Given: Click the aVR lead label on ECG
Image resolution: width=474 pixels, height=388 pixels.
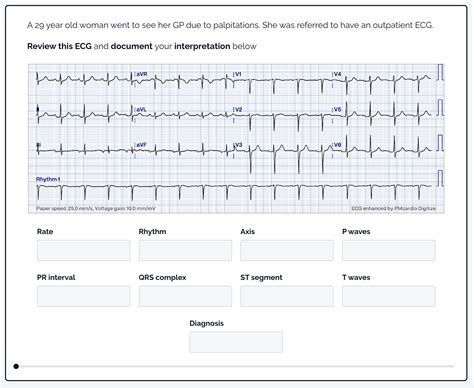Looking at the screenshot, I should tap(142, 74).
